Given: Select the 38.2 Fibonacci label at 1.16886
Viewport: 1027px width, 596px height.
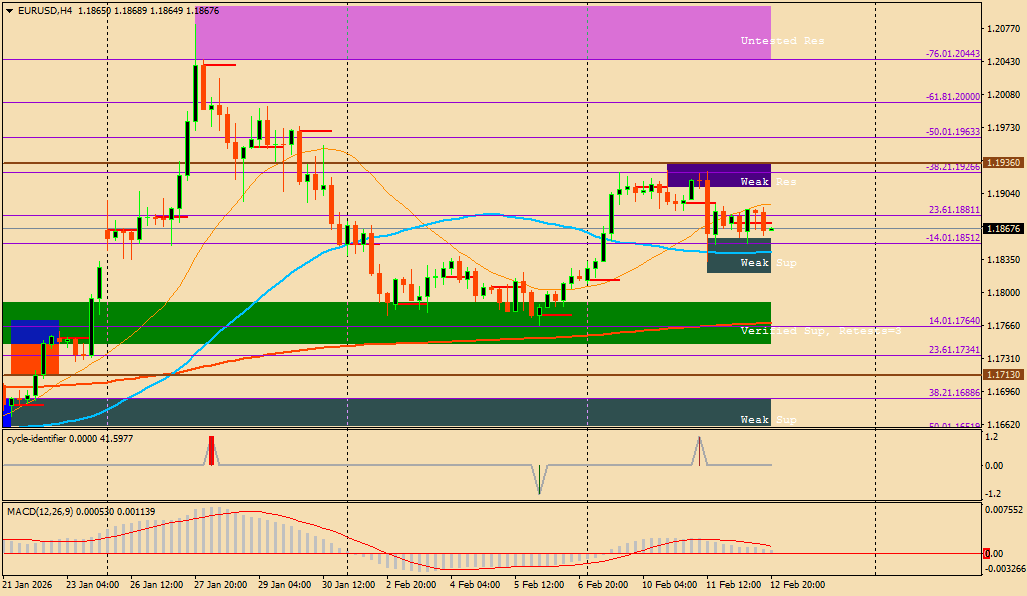Looking at the screenshot, I should (x=954, y=392).
